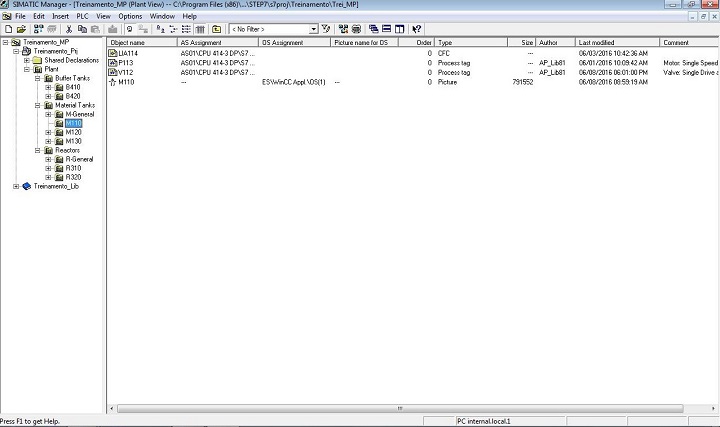The width and height of the screenshot is (720, 427).
Task: Select the Small Icons view button
Action: [x=173, y=29]
